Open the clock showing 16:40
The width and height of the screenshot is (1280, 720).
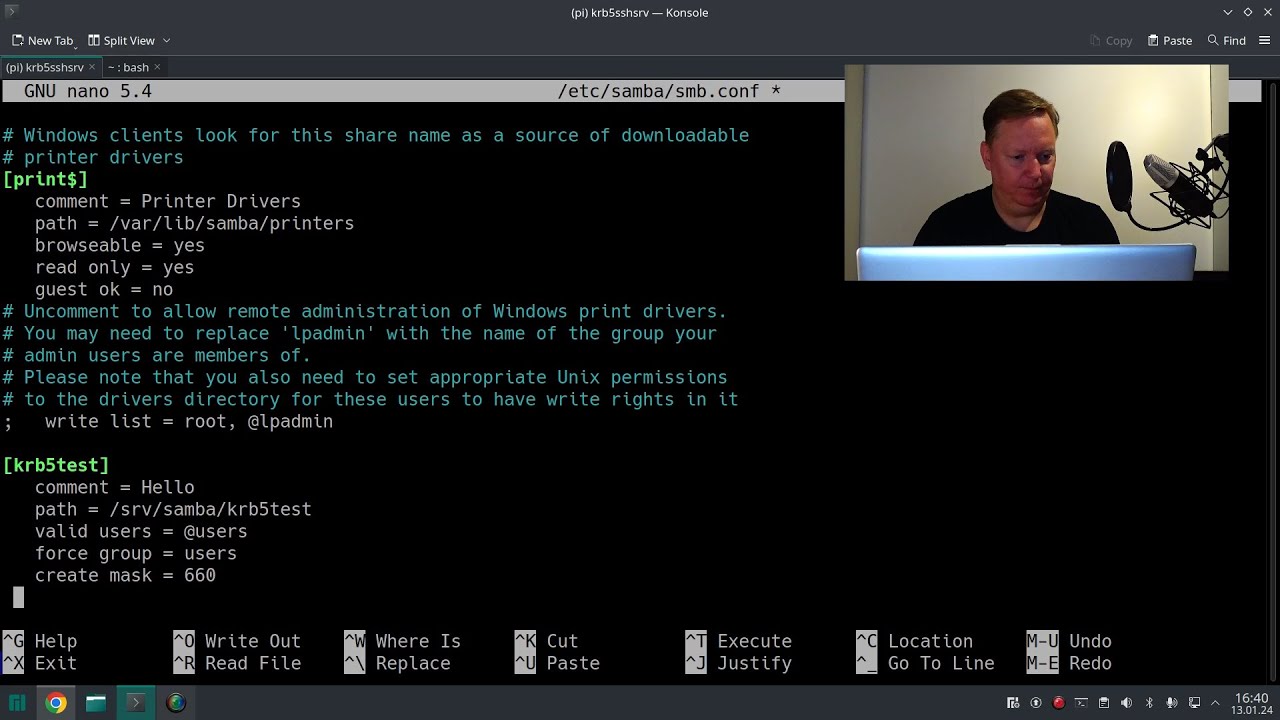point(1252,703)
